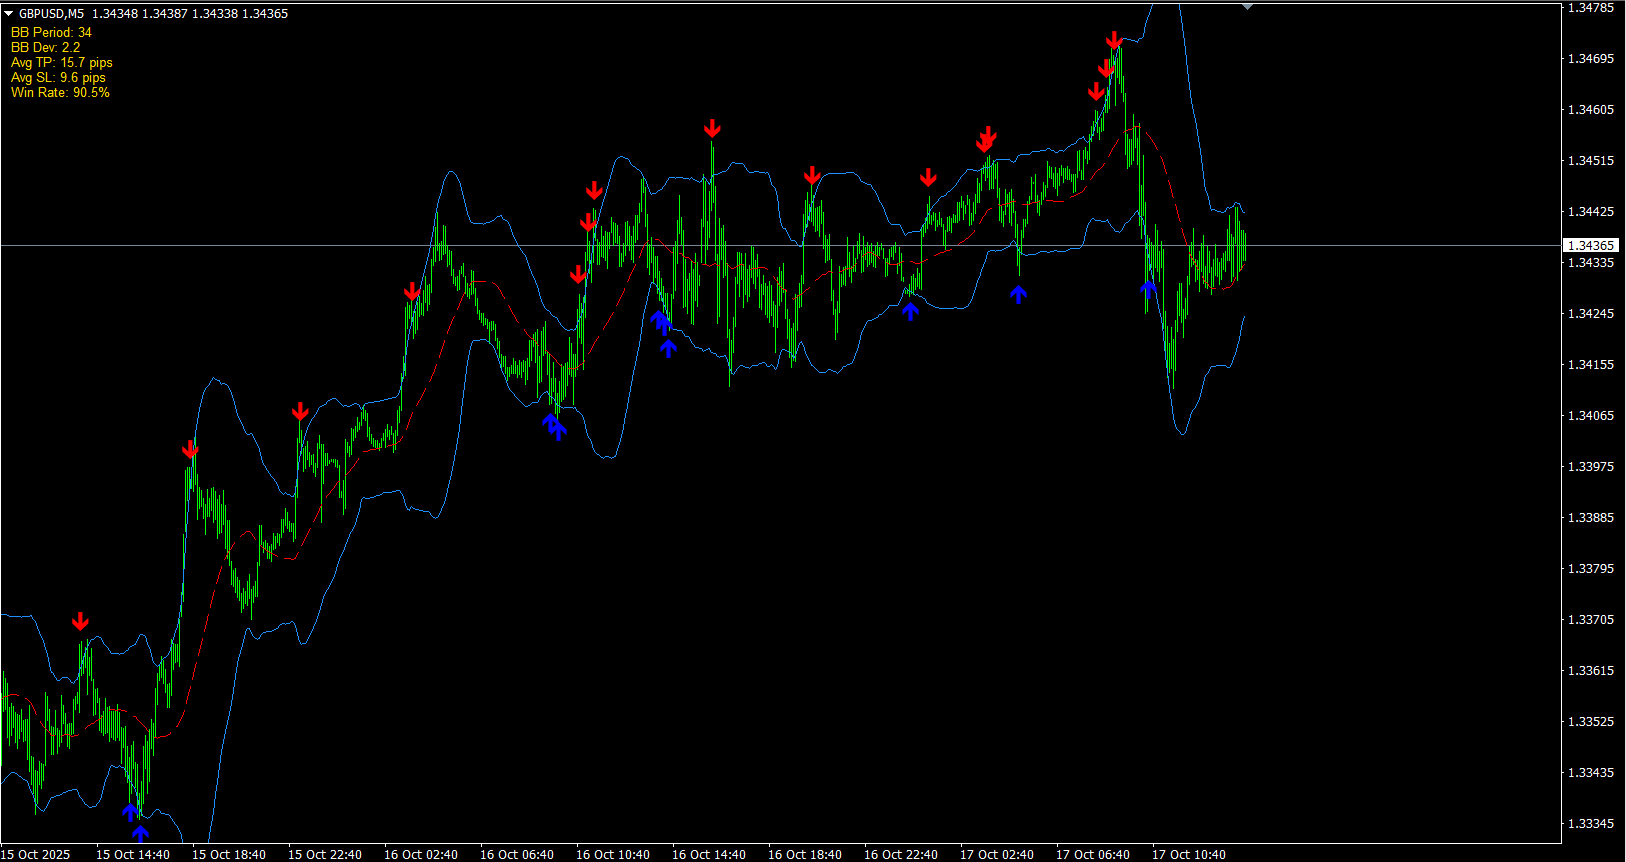Viewport: 1626px width, 862px height.
Task: Select the topmost red sell arrow at the price peak
Action: pos(1114,41)
